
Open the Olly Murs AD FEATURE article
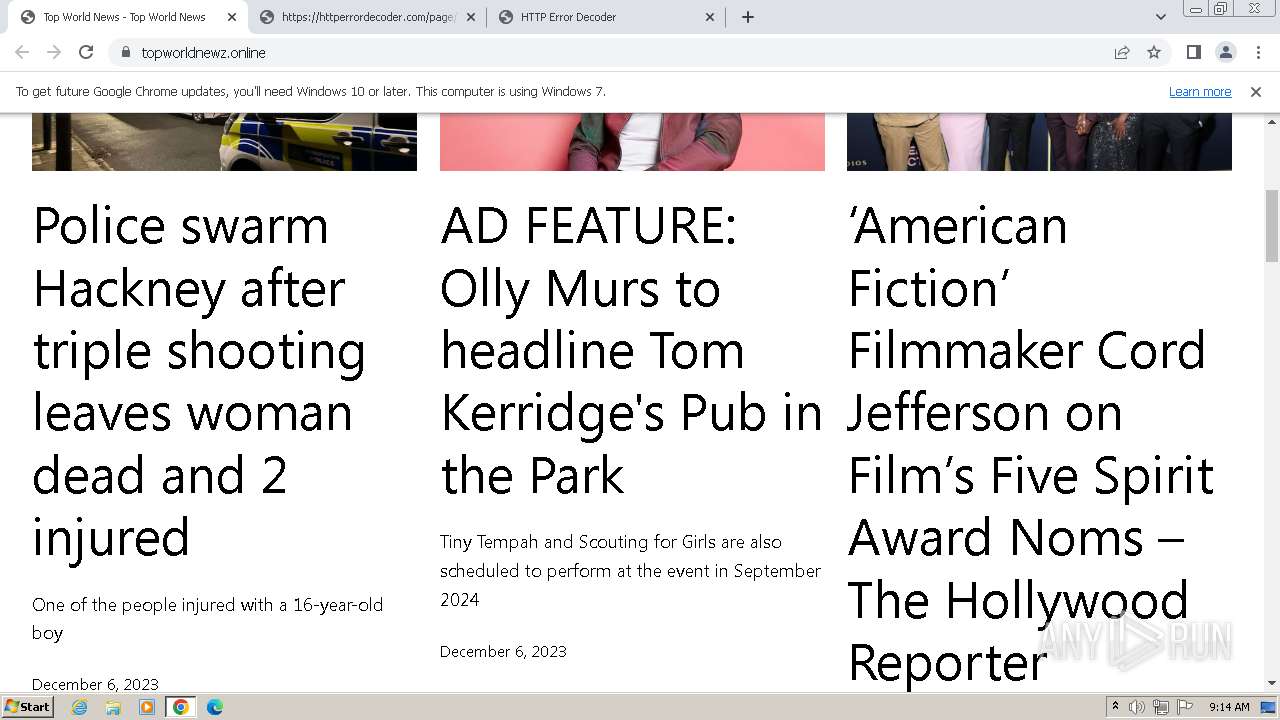coord(630,350)
